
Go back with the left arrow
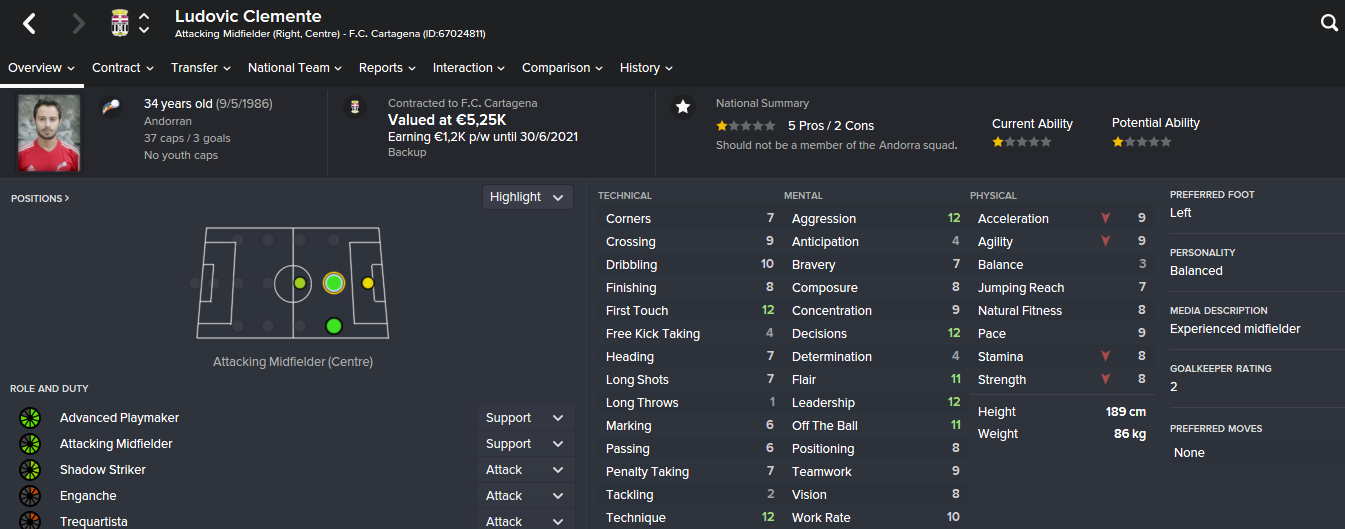pyautogui.click(x=30, y=23)
